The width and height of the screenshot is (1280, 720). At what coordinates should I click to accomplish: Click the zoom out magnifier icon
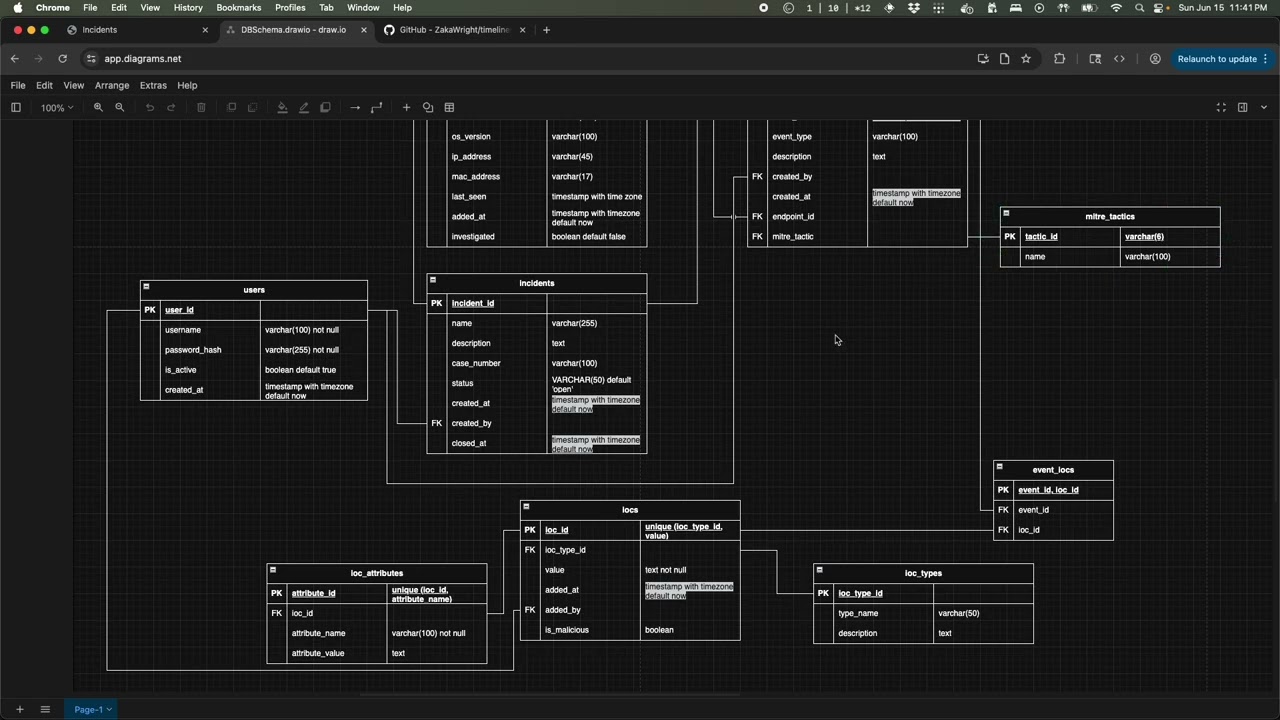coord(120,107)
